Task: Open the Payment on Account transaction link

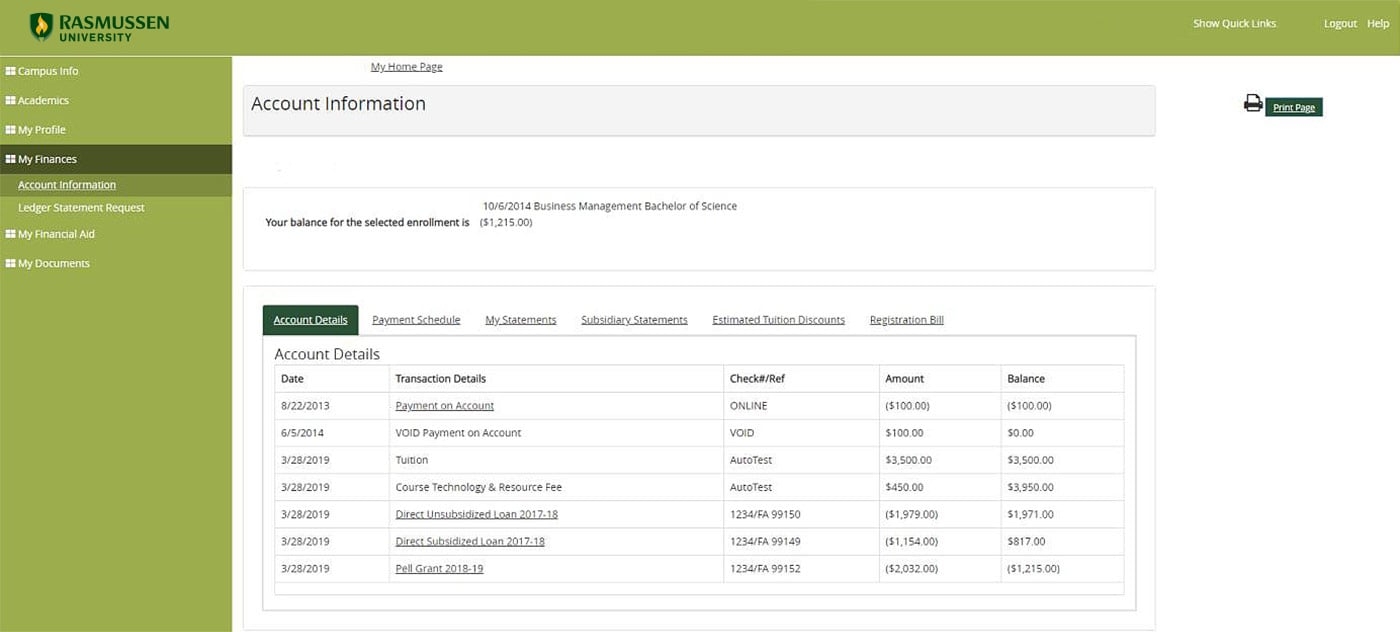Action: click(x=444, y=405)
